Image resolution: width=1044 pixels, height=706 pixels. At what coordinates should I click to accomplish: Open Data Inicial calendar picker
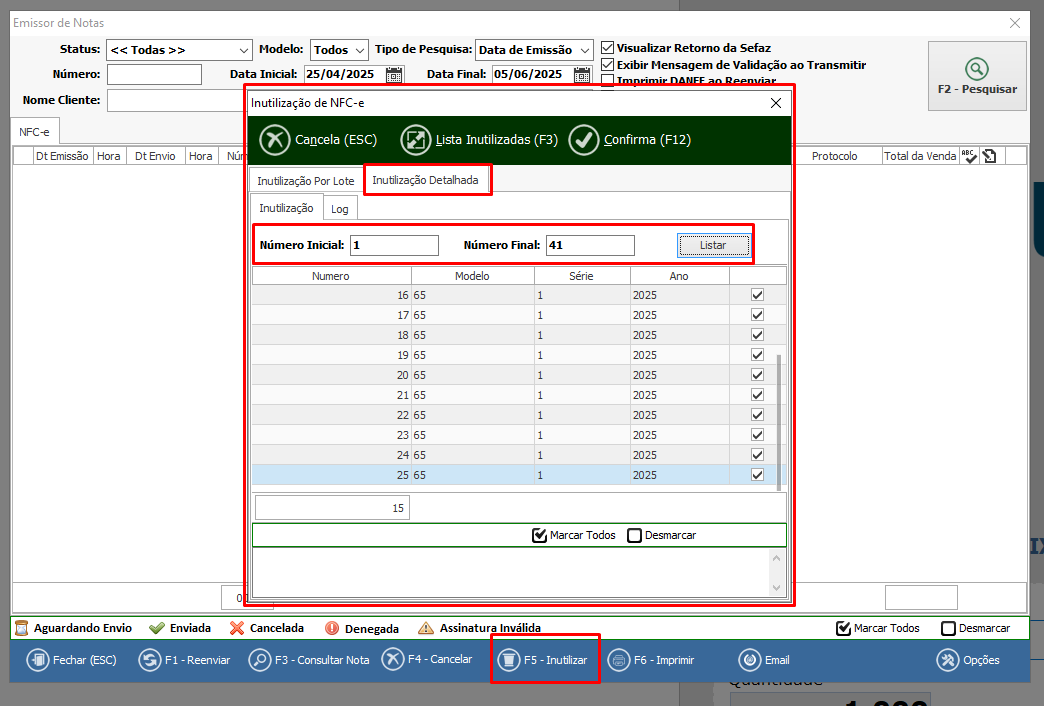(x=394, y=74)
